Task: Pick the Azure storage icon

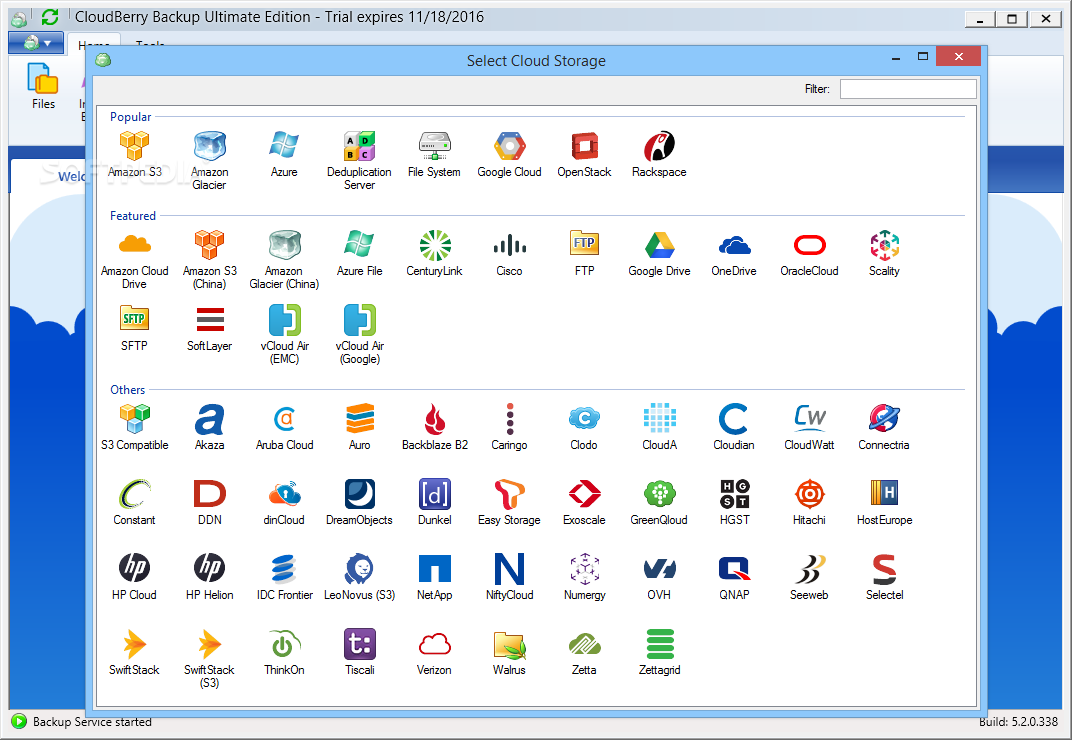Action: pos(284,155)
